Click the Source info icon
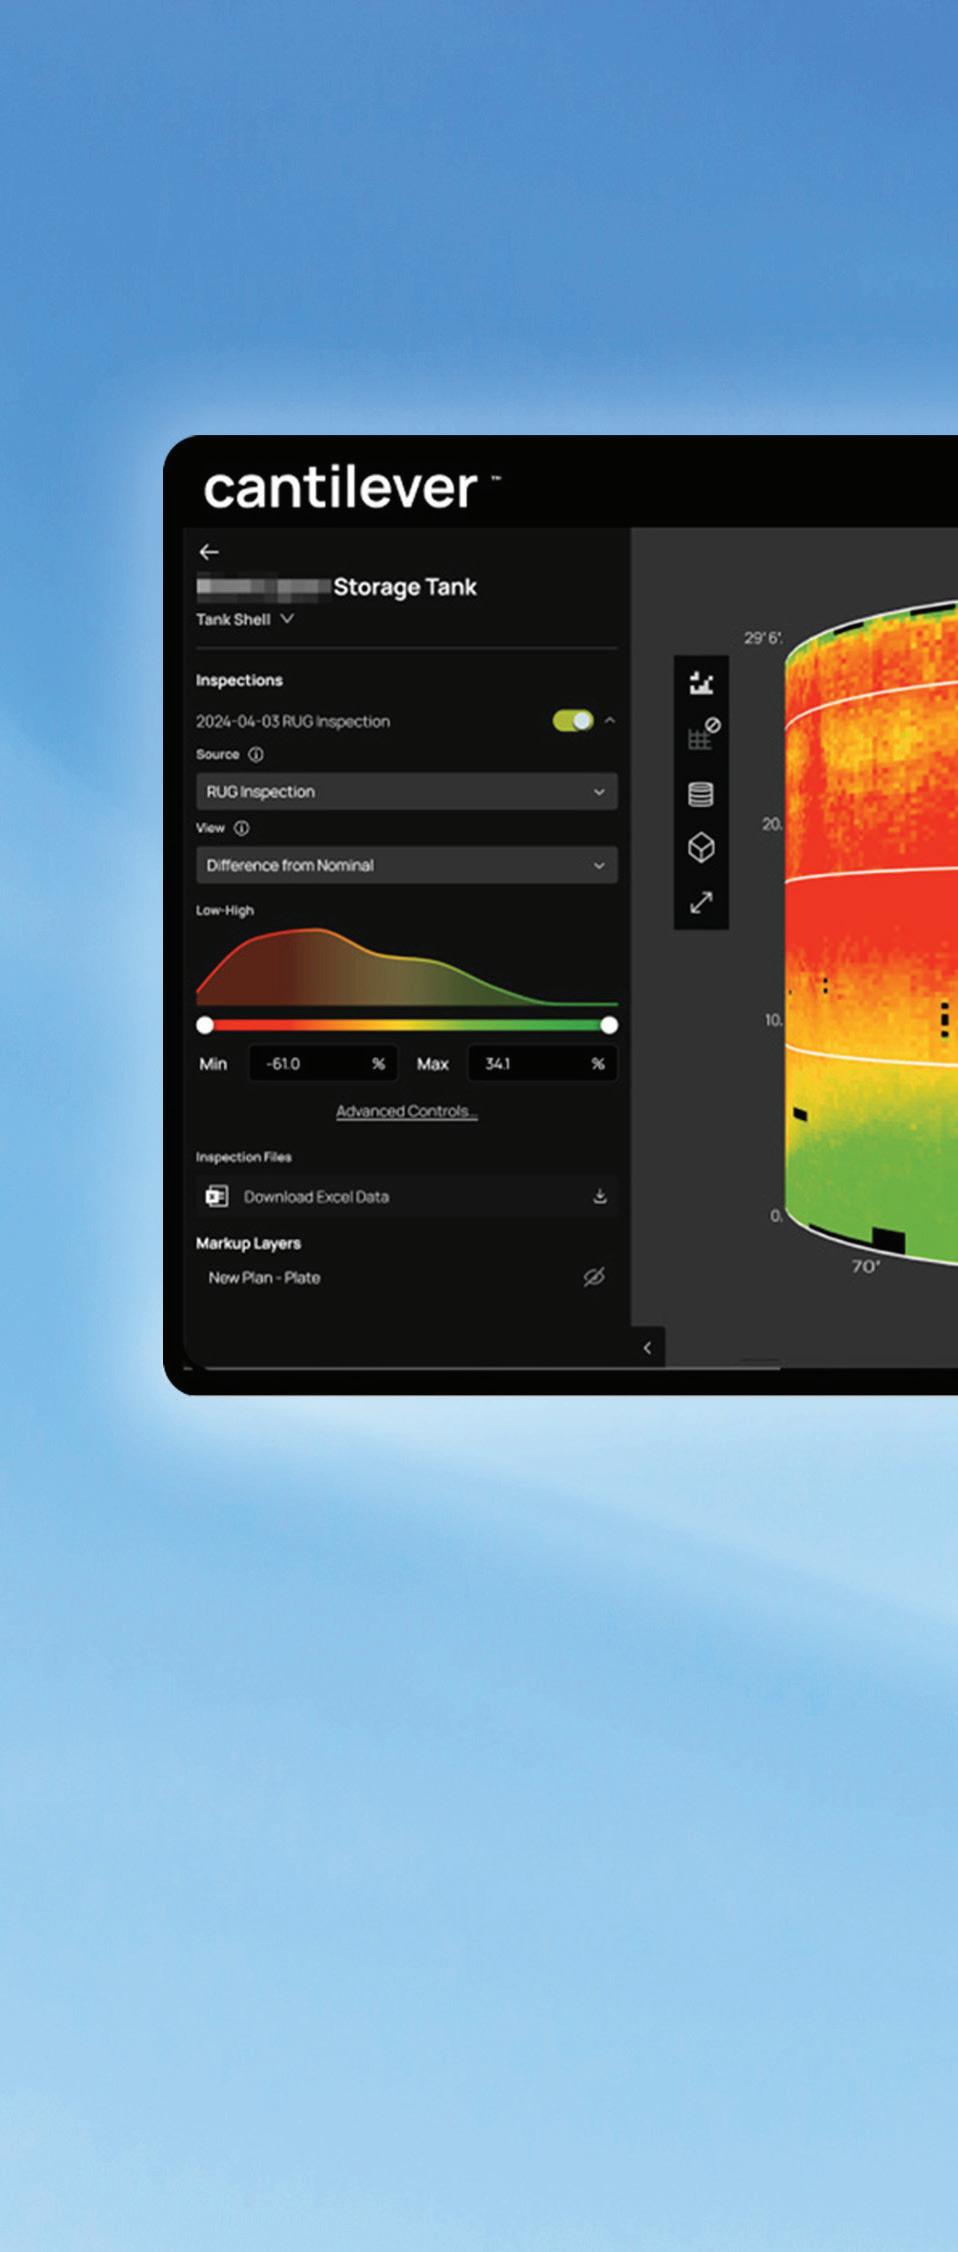Image resolution: width=958 pixels, height=2252 pixels. coord(256,754)
